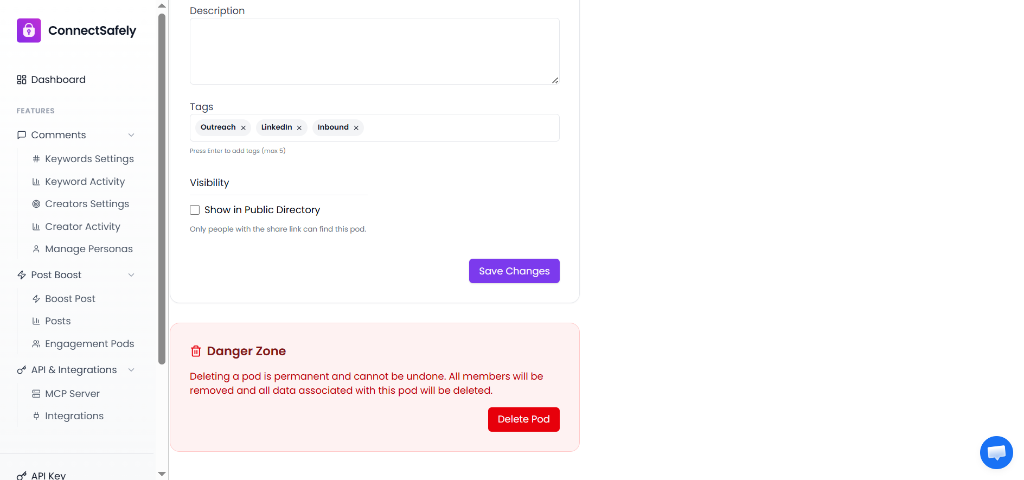This screenshot has width=1024, height=480.
Task: Click the Integrations plug icon
Action: tap(36, 416)
